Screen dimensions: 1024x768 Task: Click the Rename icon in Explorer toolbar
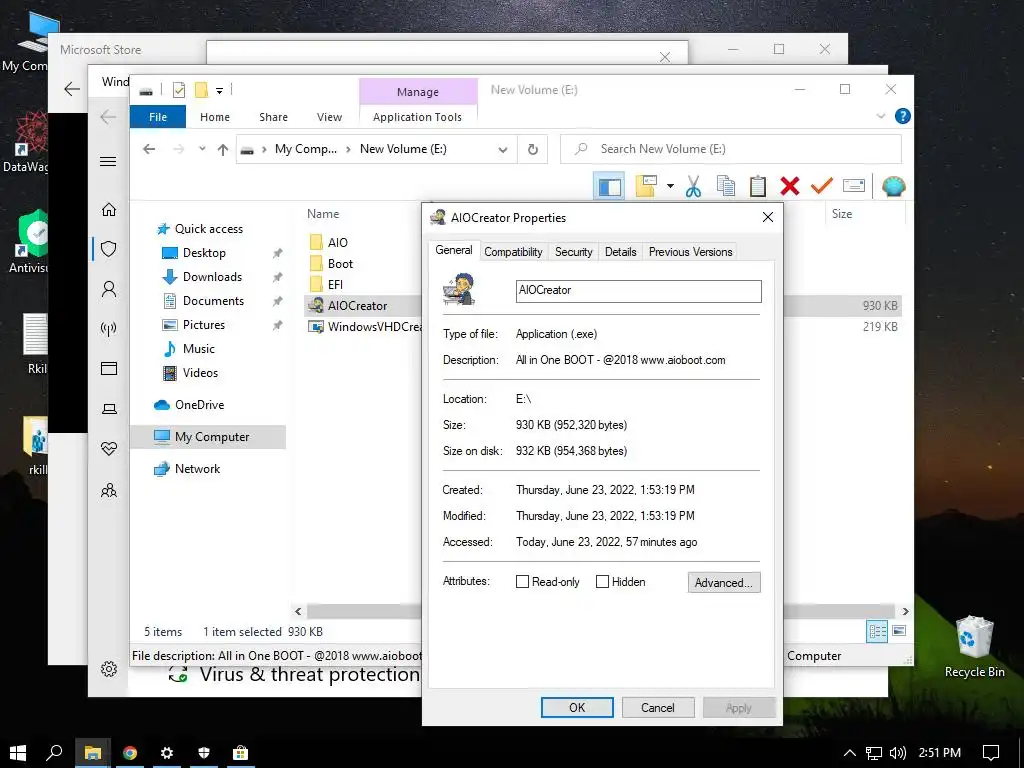tap(854, 187)
